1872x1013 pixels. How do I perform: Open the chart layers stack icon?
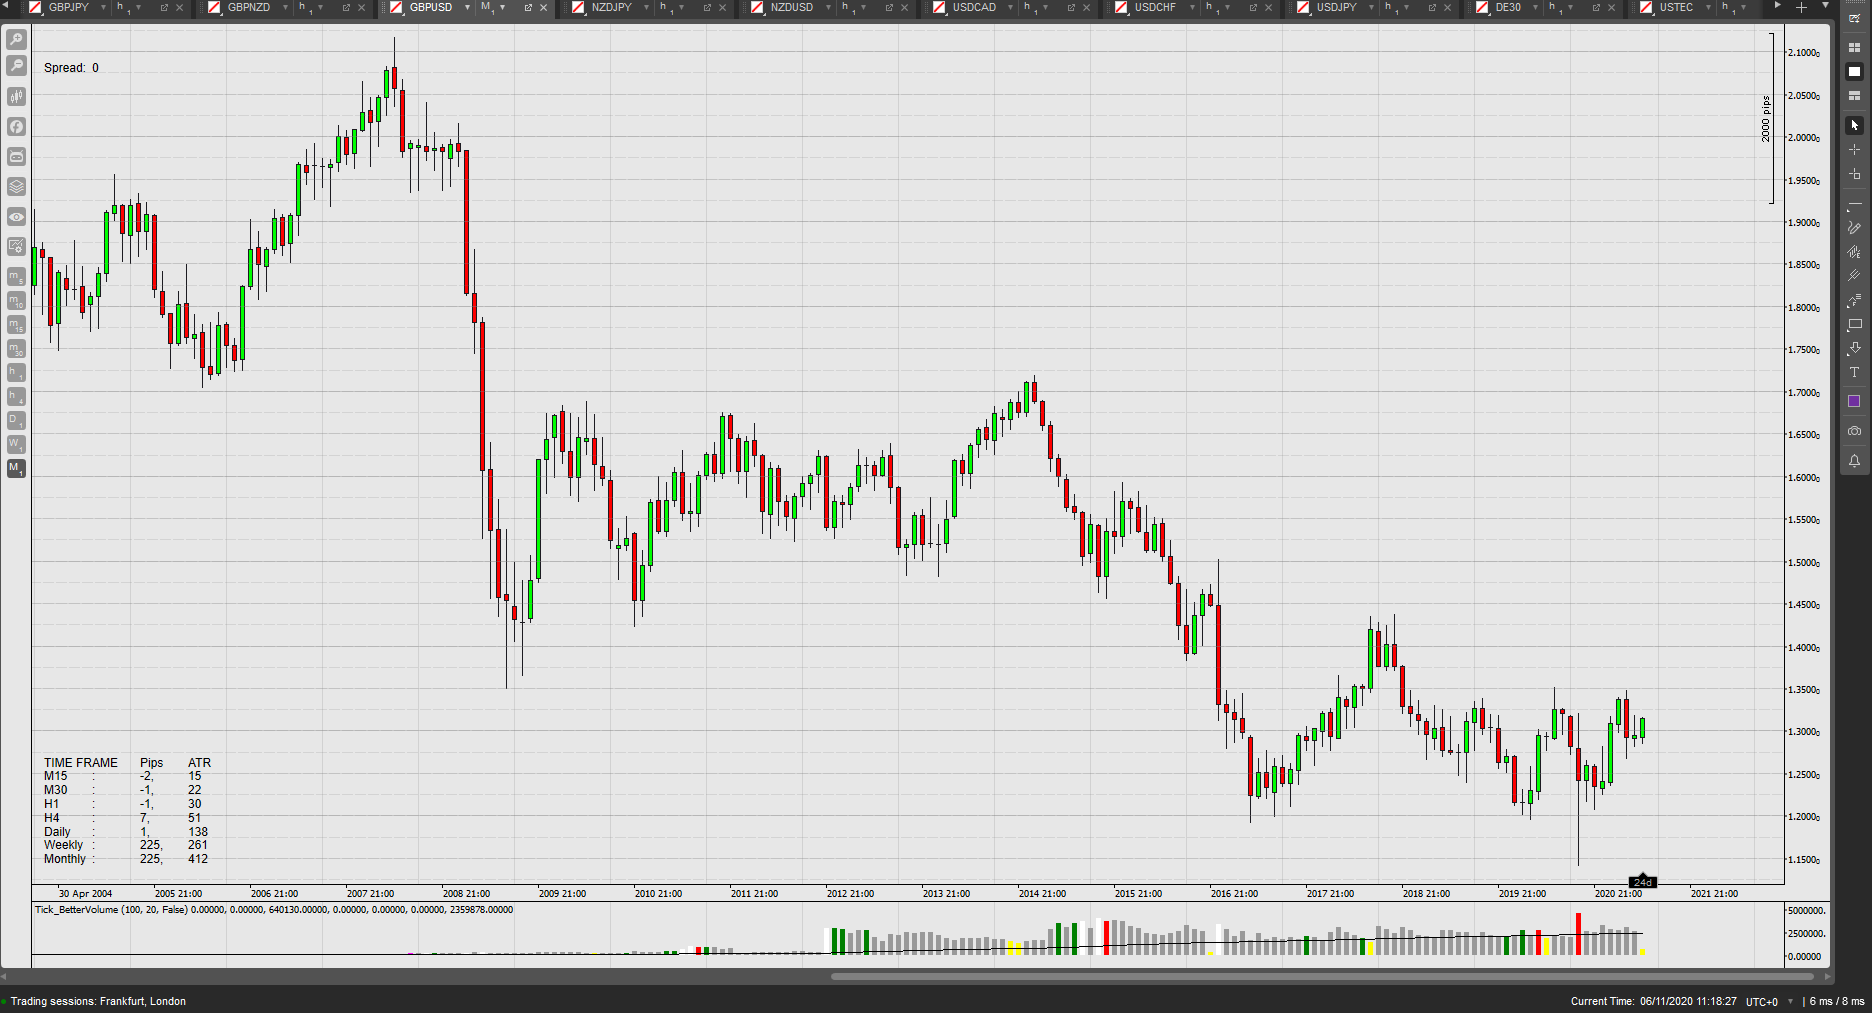coord(16,186)
